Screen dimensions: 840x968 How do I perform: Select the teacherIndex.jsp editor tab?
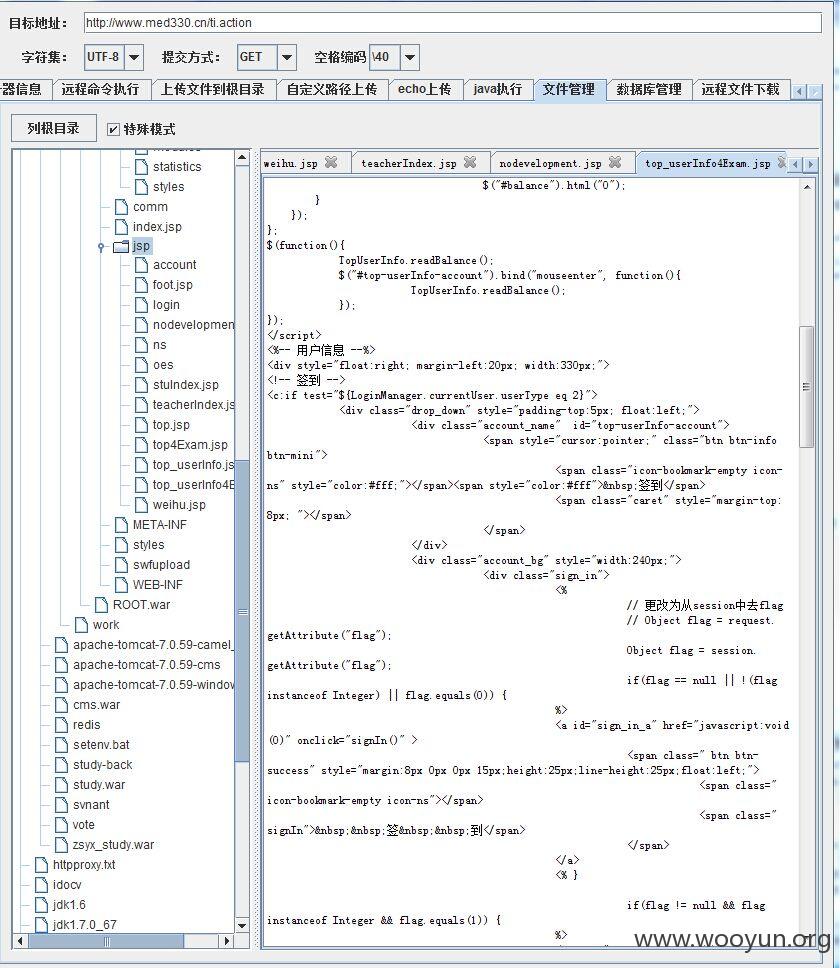pos(409,164)
